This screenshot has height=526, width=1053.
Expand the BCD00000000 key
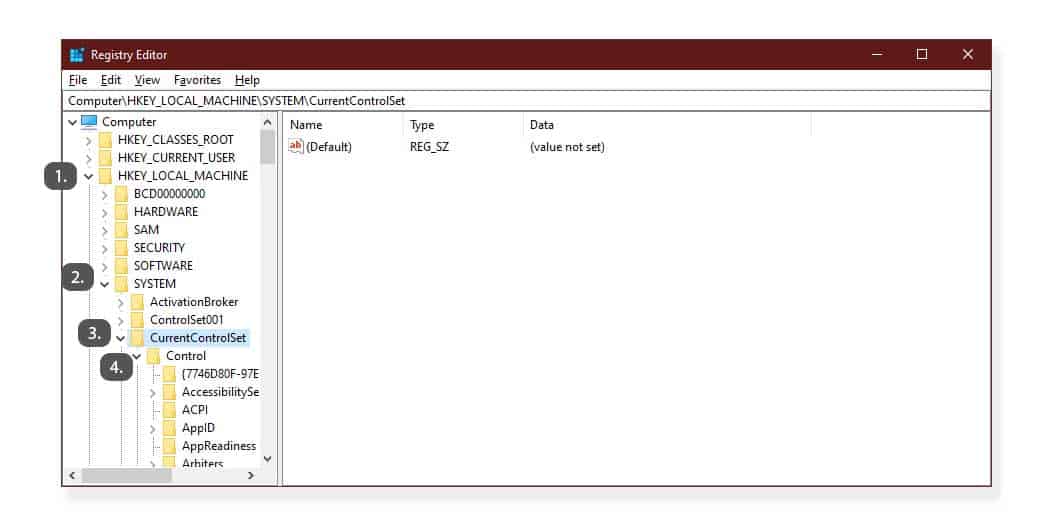pyautogui.click(x=105, y=195)
